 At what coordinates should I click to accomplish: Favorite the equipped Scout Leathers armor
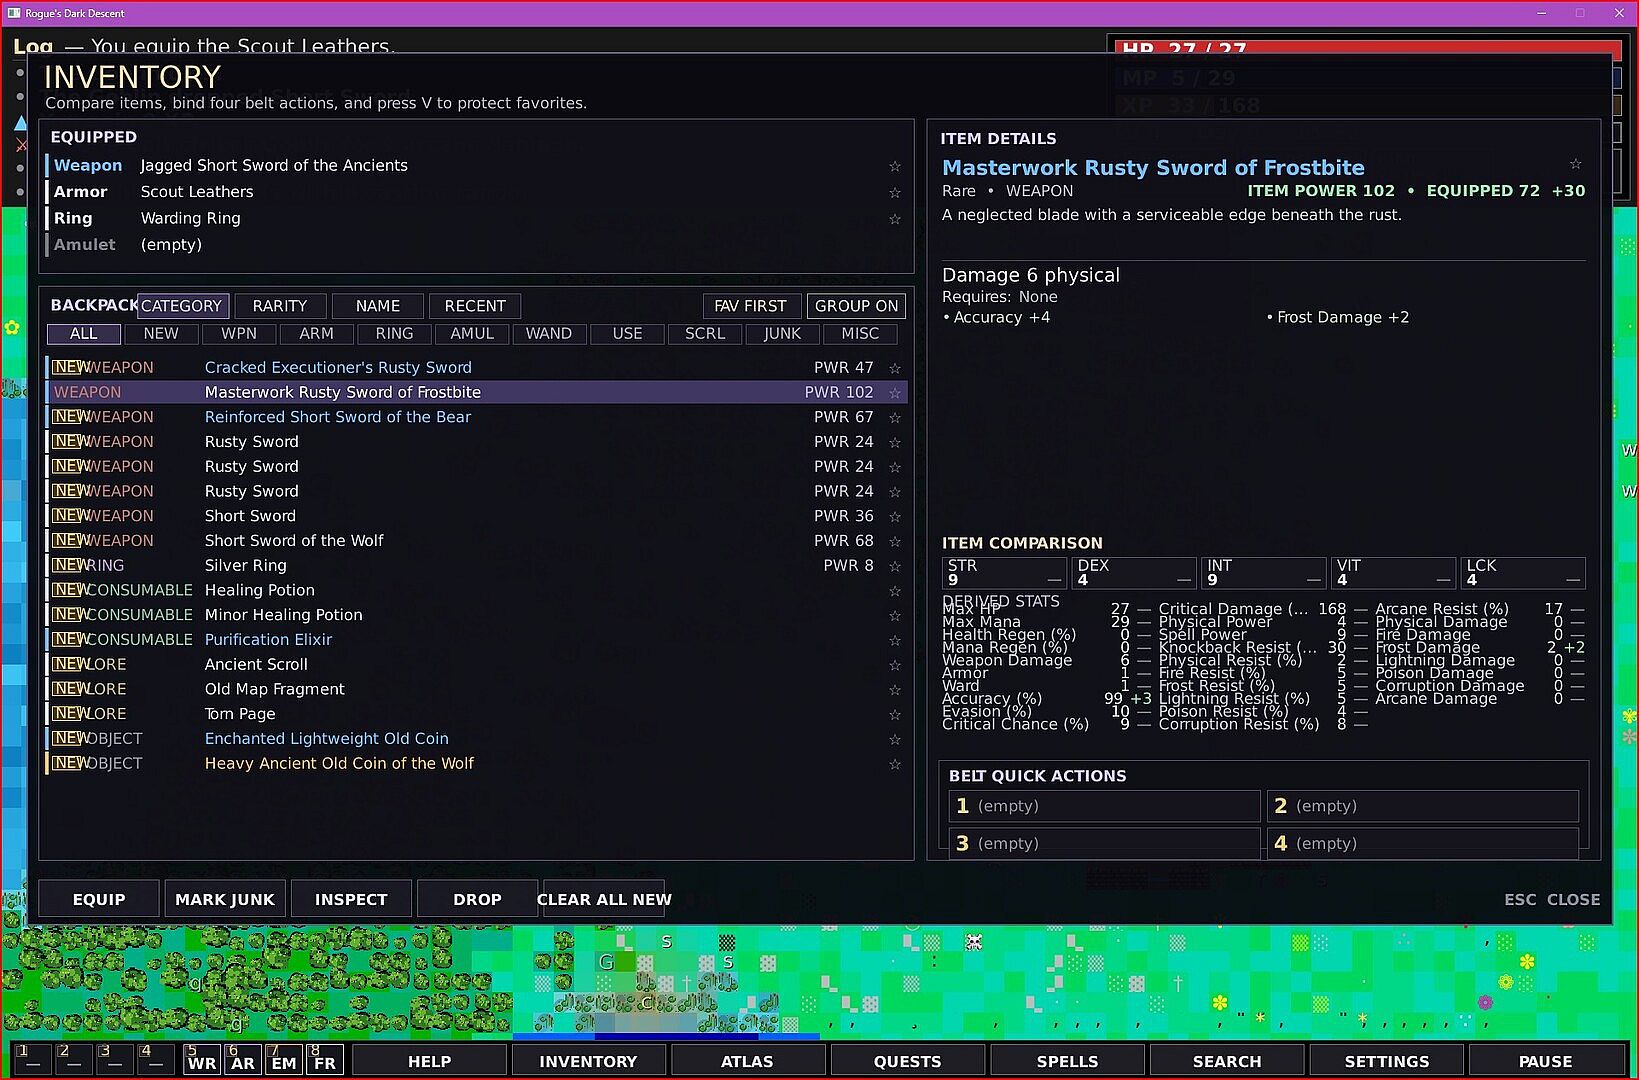click(x=895, y=192)
